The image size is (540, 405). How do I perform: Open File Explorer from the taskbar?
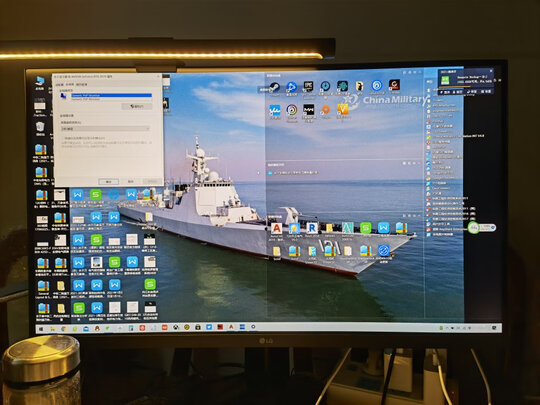(x=52, y=329)
